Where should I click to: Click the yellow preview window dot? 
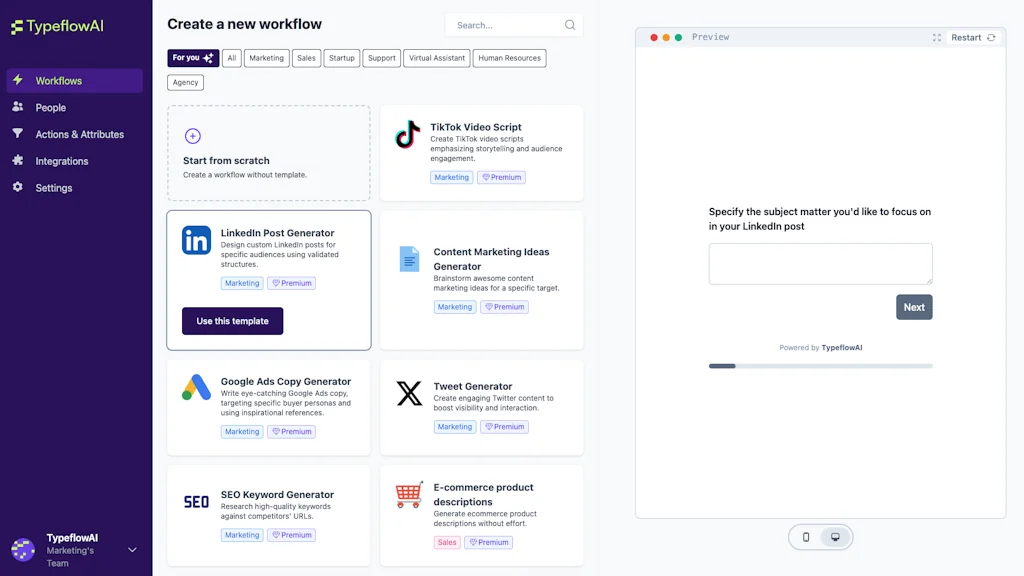click(x=666, y=38)
